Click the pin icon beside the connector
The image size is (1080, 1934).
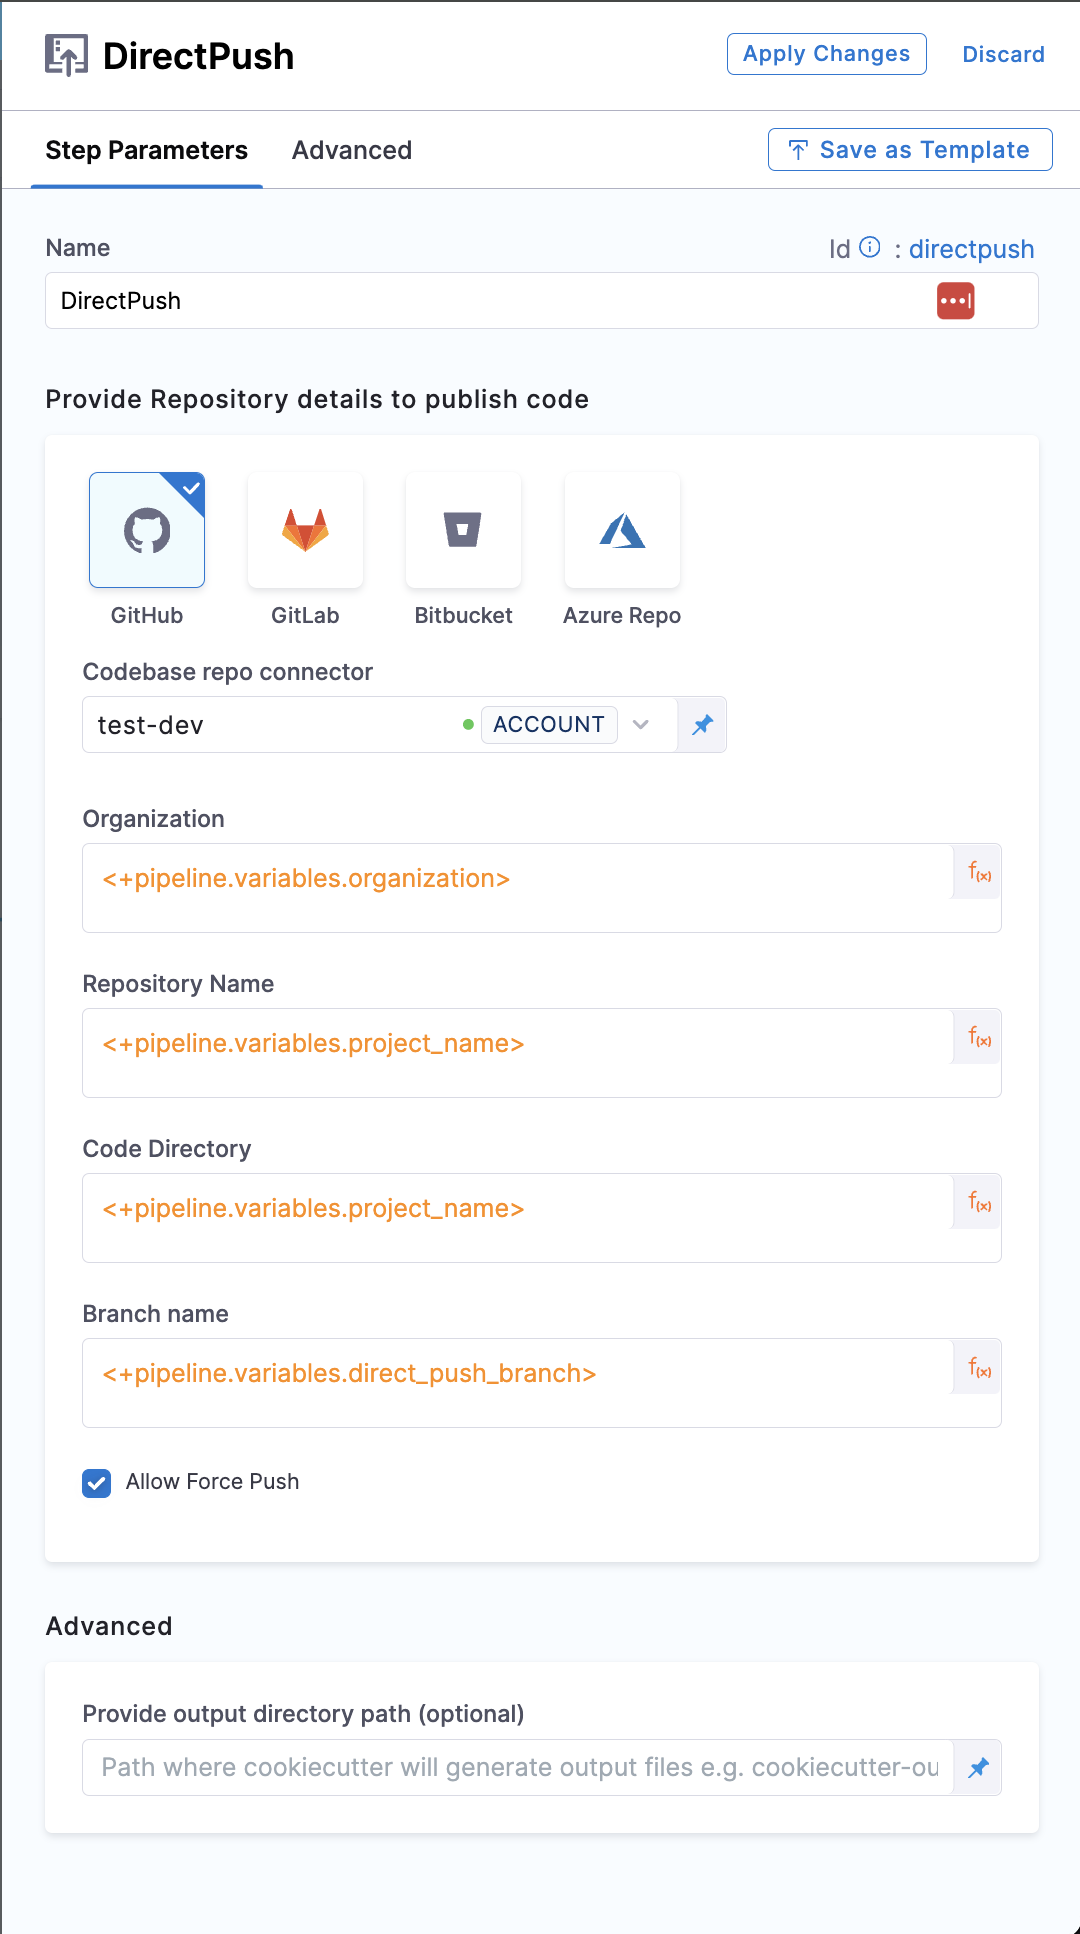pos(703,725)
